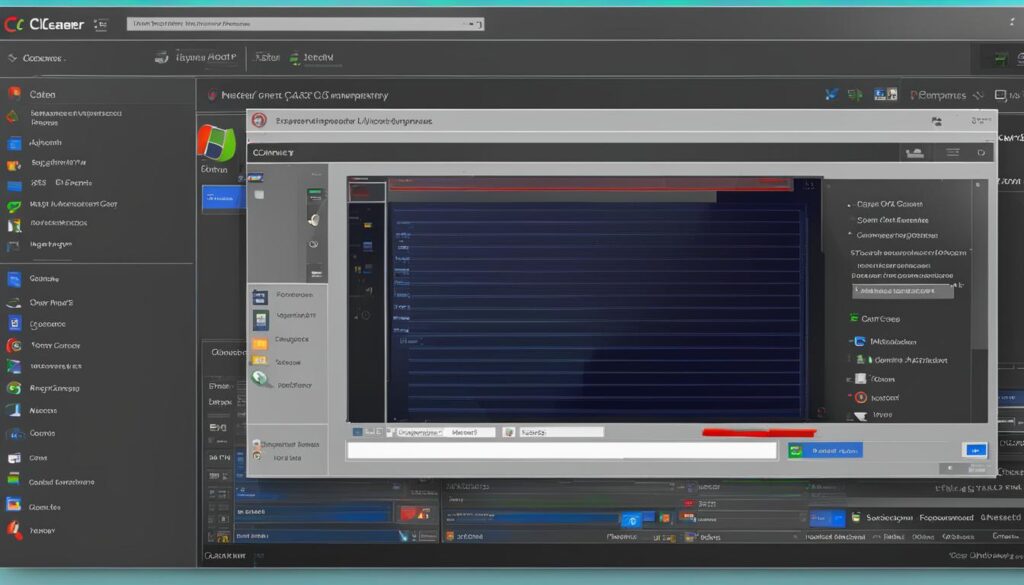Click the small blue button in the dialog's bottom-right corner
The image size is (1024, 585).
click(975, 450)
